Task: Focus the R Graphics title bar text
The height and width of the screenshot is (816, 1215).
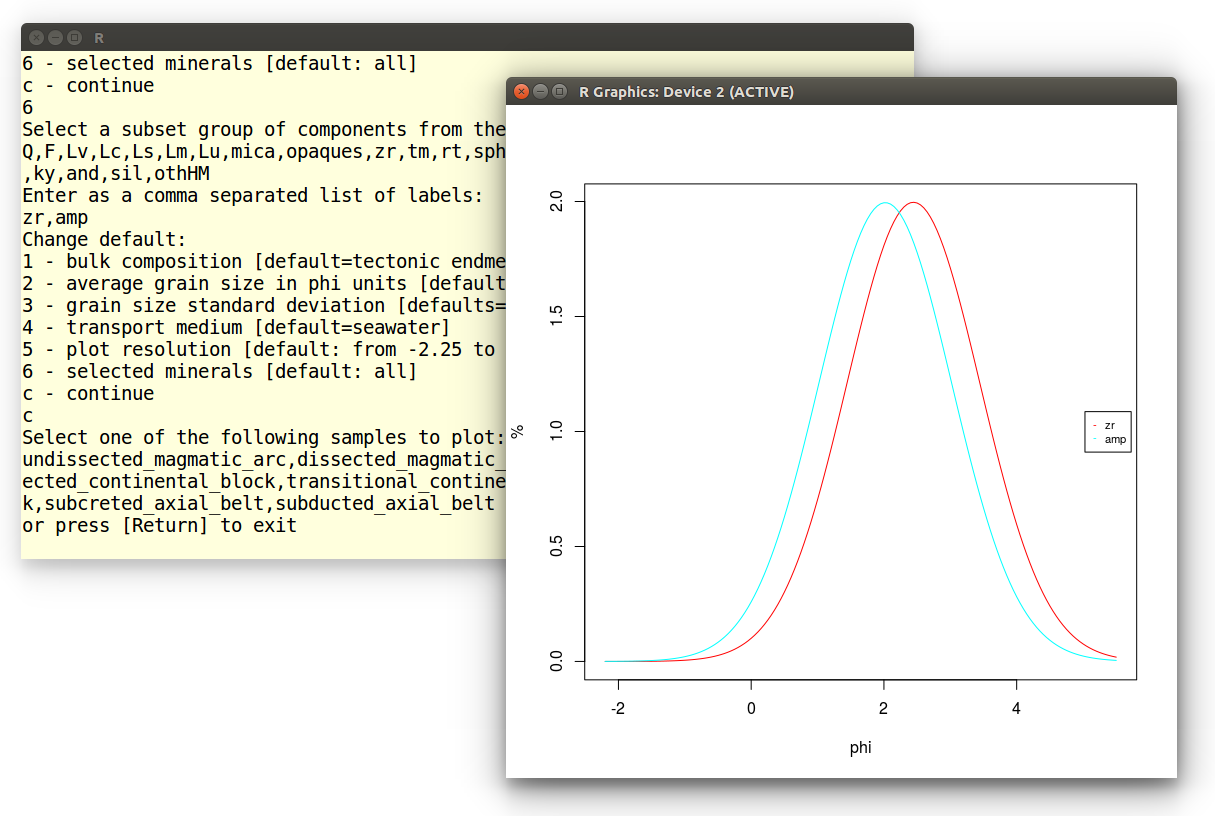Action: click(x=686, y=92)
